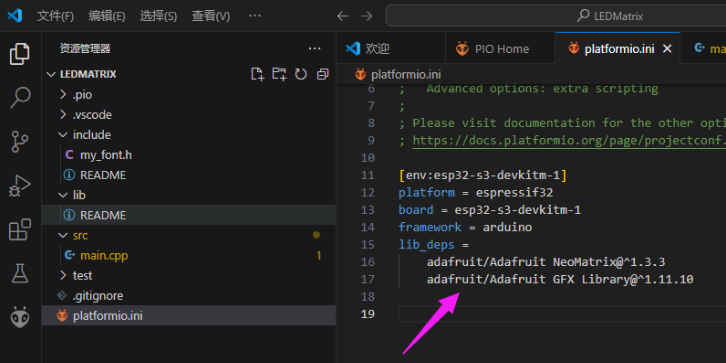This screenshot has width=726, height=363.
Task: Open the Source Control view
Action: (x=20, y=142)
